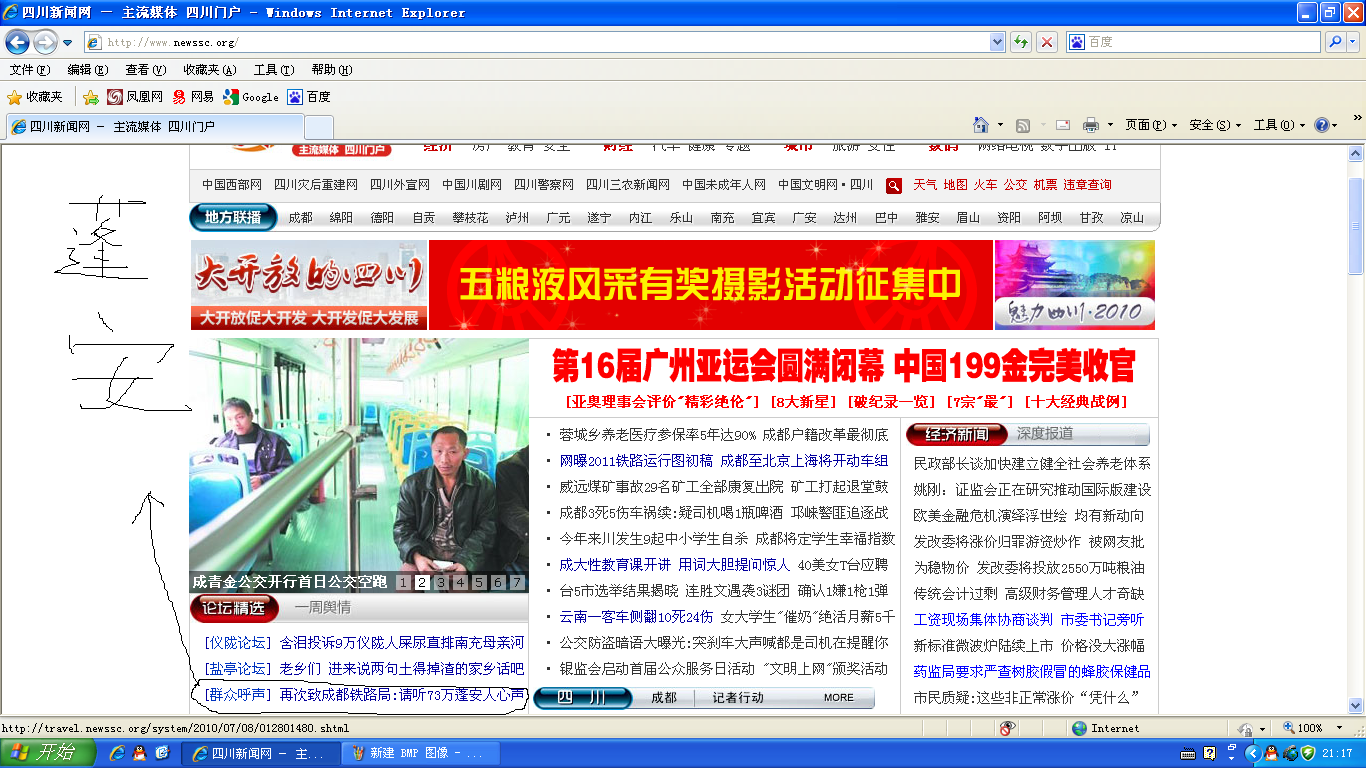Click the QQ penguin quick launch icon
The width and height of the screenshot is (1366, 768).
[139, 753]
